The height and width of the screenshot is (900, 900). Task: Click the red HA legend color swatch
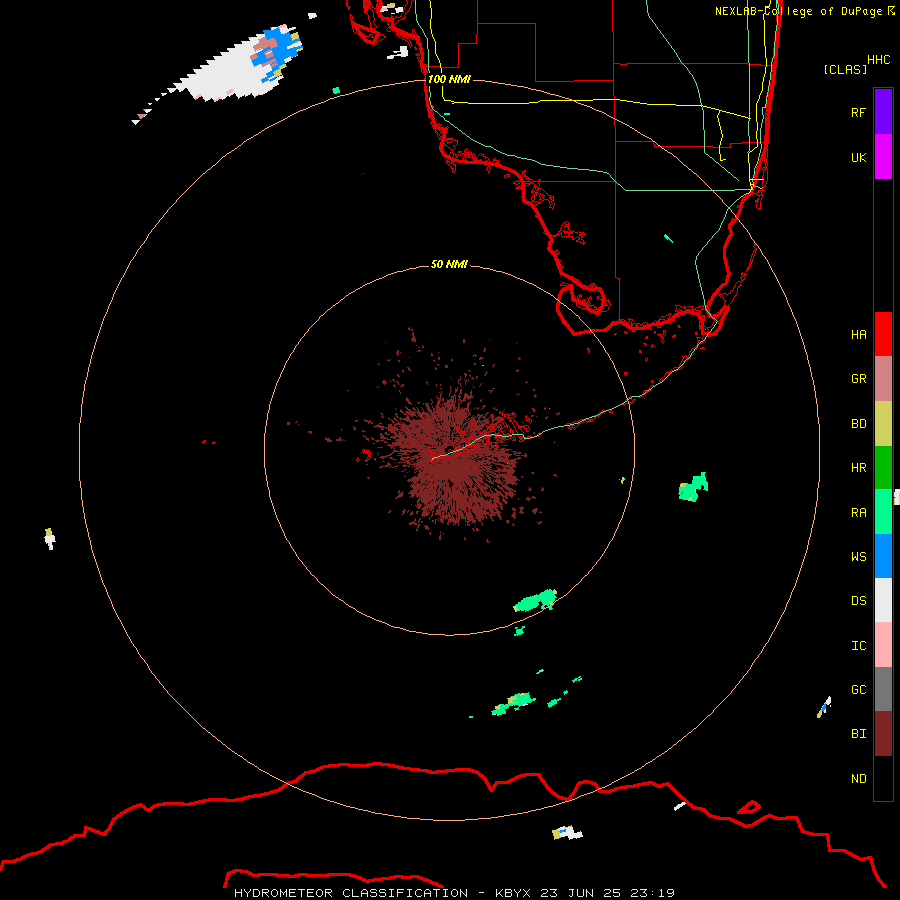(883, 334)
